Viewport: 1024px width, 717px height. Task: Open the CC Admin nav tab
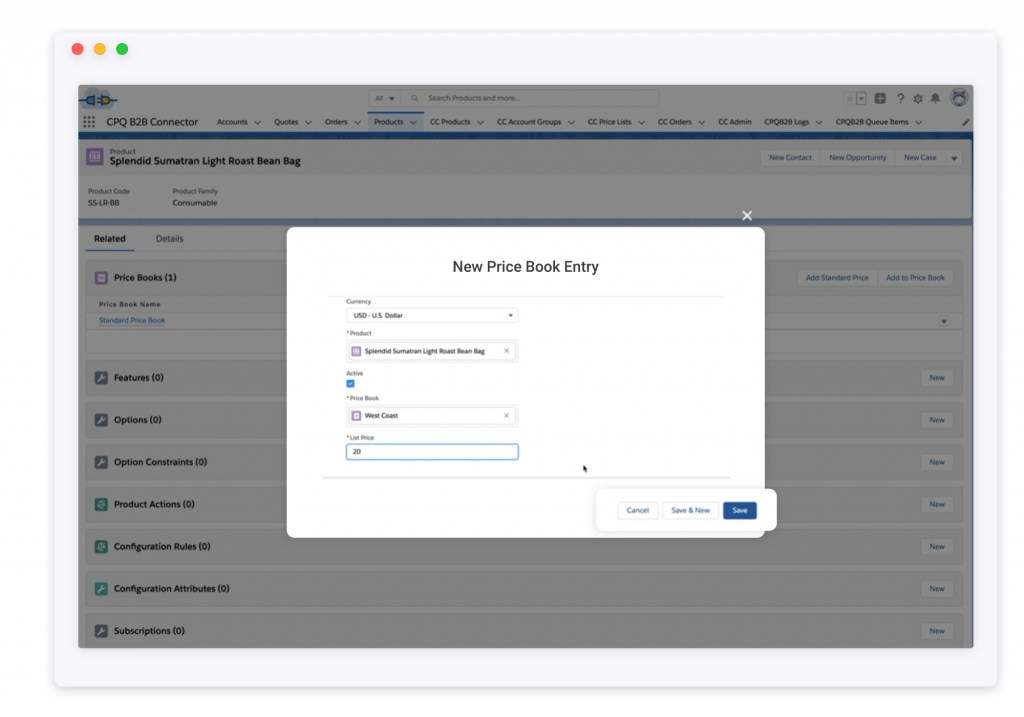[735, 122]
